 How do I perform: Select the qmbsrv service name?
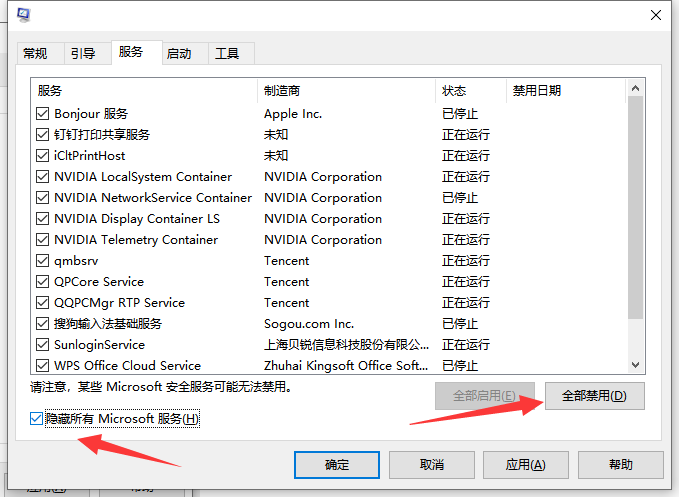coord(76,261)
